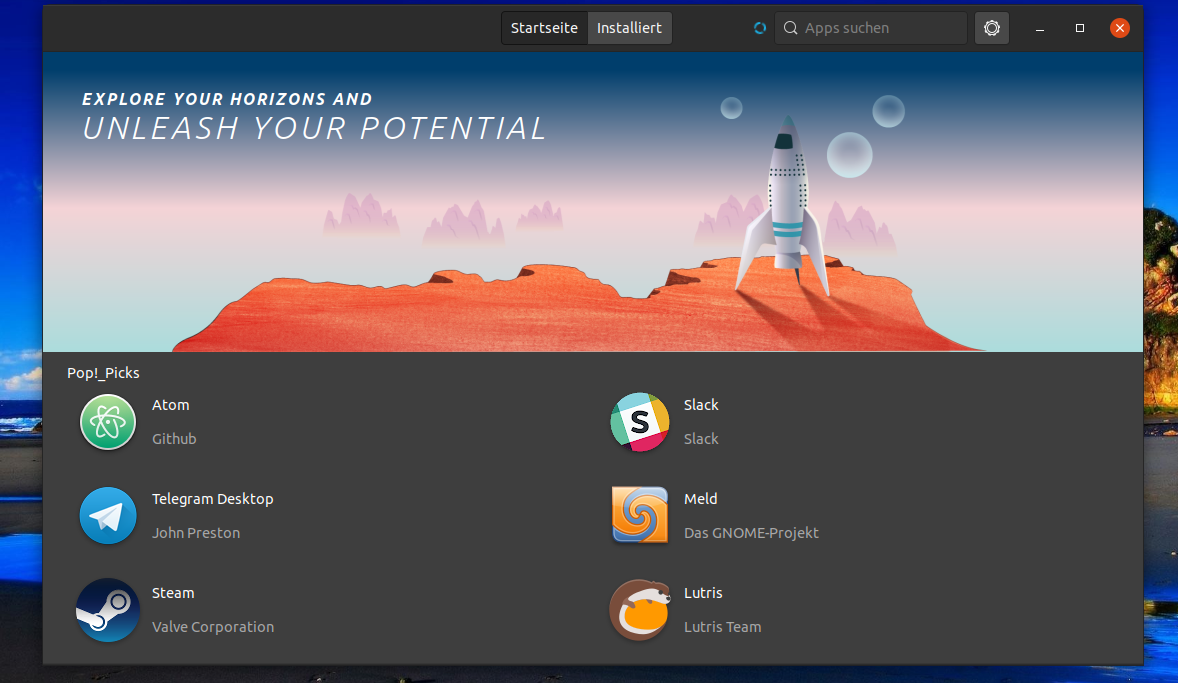Click the magnifier icon in search box
The height and width of the screenshot is (683, 1178).
point(790,29)
